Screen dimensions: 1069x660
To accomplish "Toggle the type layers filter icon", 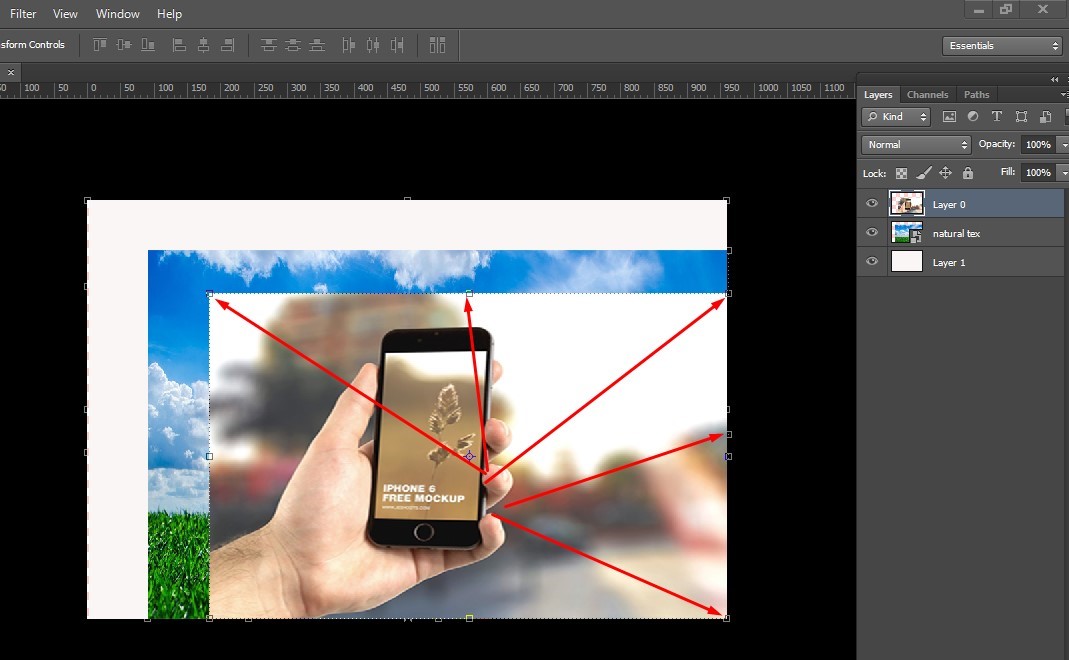I will point(997,117).
